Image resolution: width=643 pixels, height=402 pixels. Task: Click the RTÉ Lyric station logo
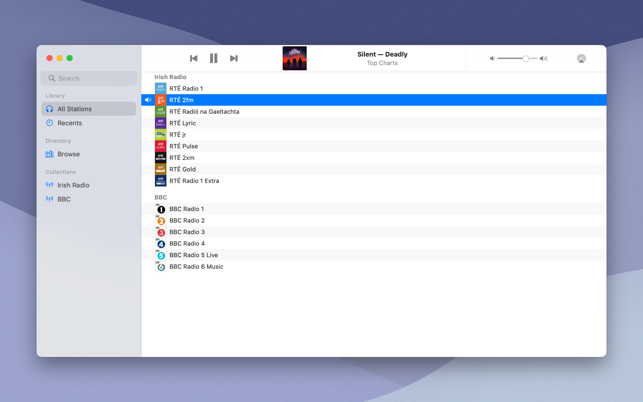click(161, 123)
